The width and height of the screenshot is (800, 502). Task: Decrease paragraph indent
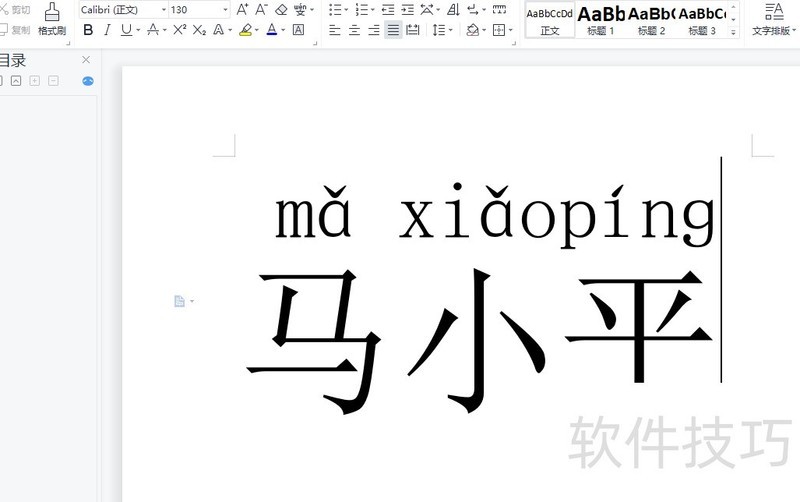(388, 10)
